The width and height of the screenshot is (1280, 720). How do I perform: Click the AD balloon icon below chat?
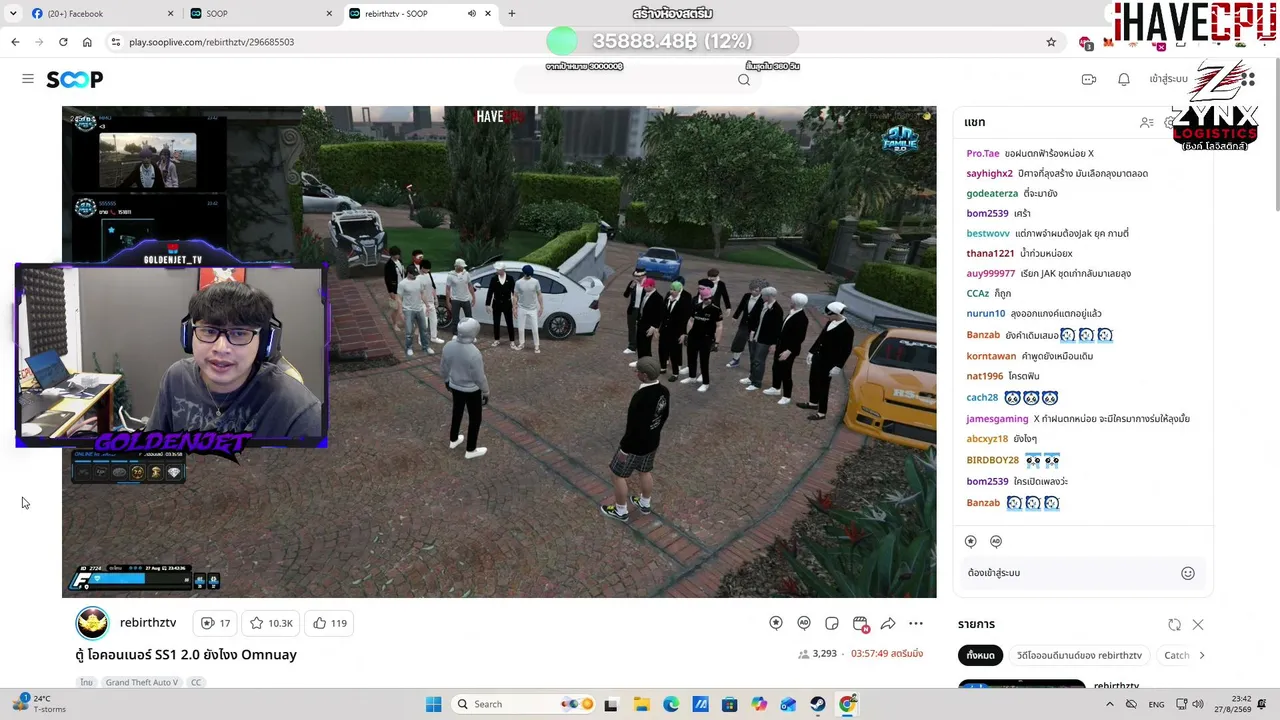tap(996, 541)
